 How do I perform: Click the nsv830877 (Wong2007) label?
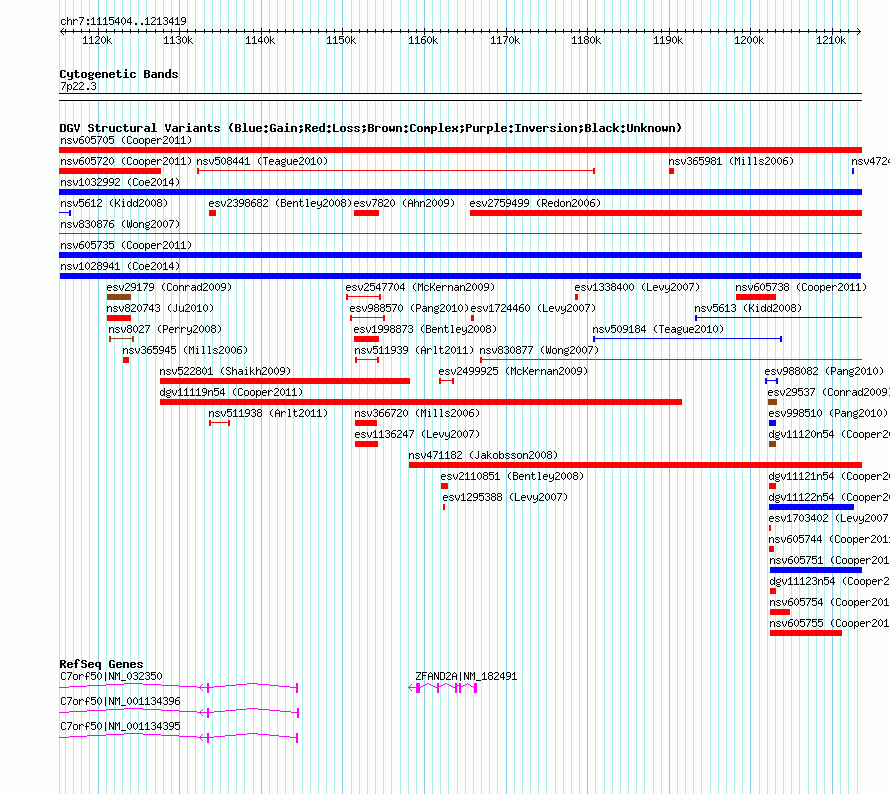pyautogui.click(x=539, y=350)
